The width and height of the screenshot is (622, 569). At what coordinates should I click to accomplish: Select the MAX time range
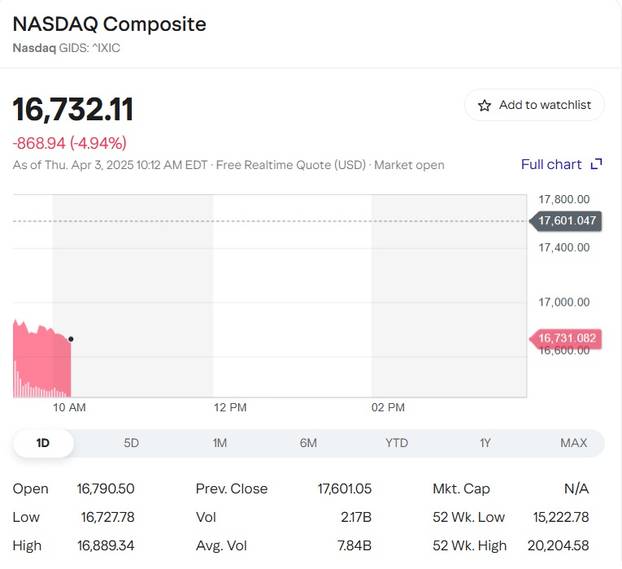click(573, 443)
